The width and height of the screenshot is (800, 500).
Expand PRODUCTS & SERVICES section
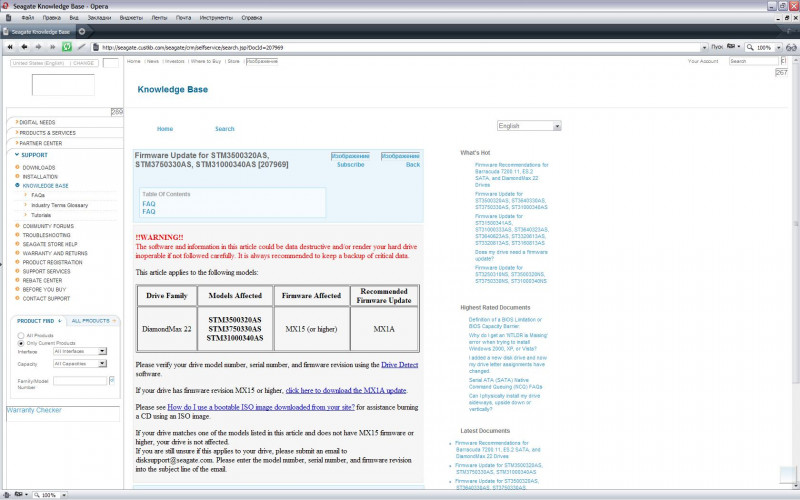(x=45, y=133)
